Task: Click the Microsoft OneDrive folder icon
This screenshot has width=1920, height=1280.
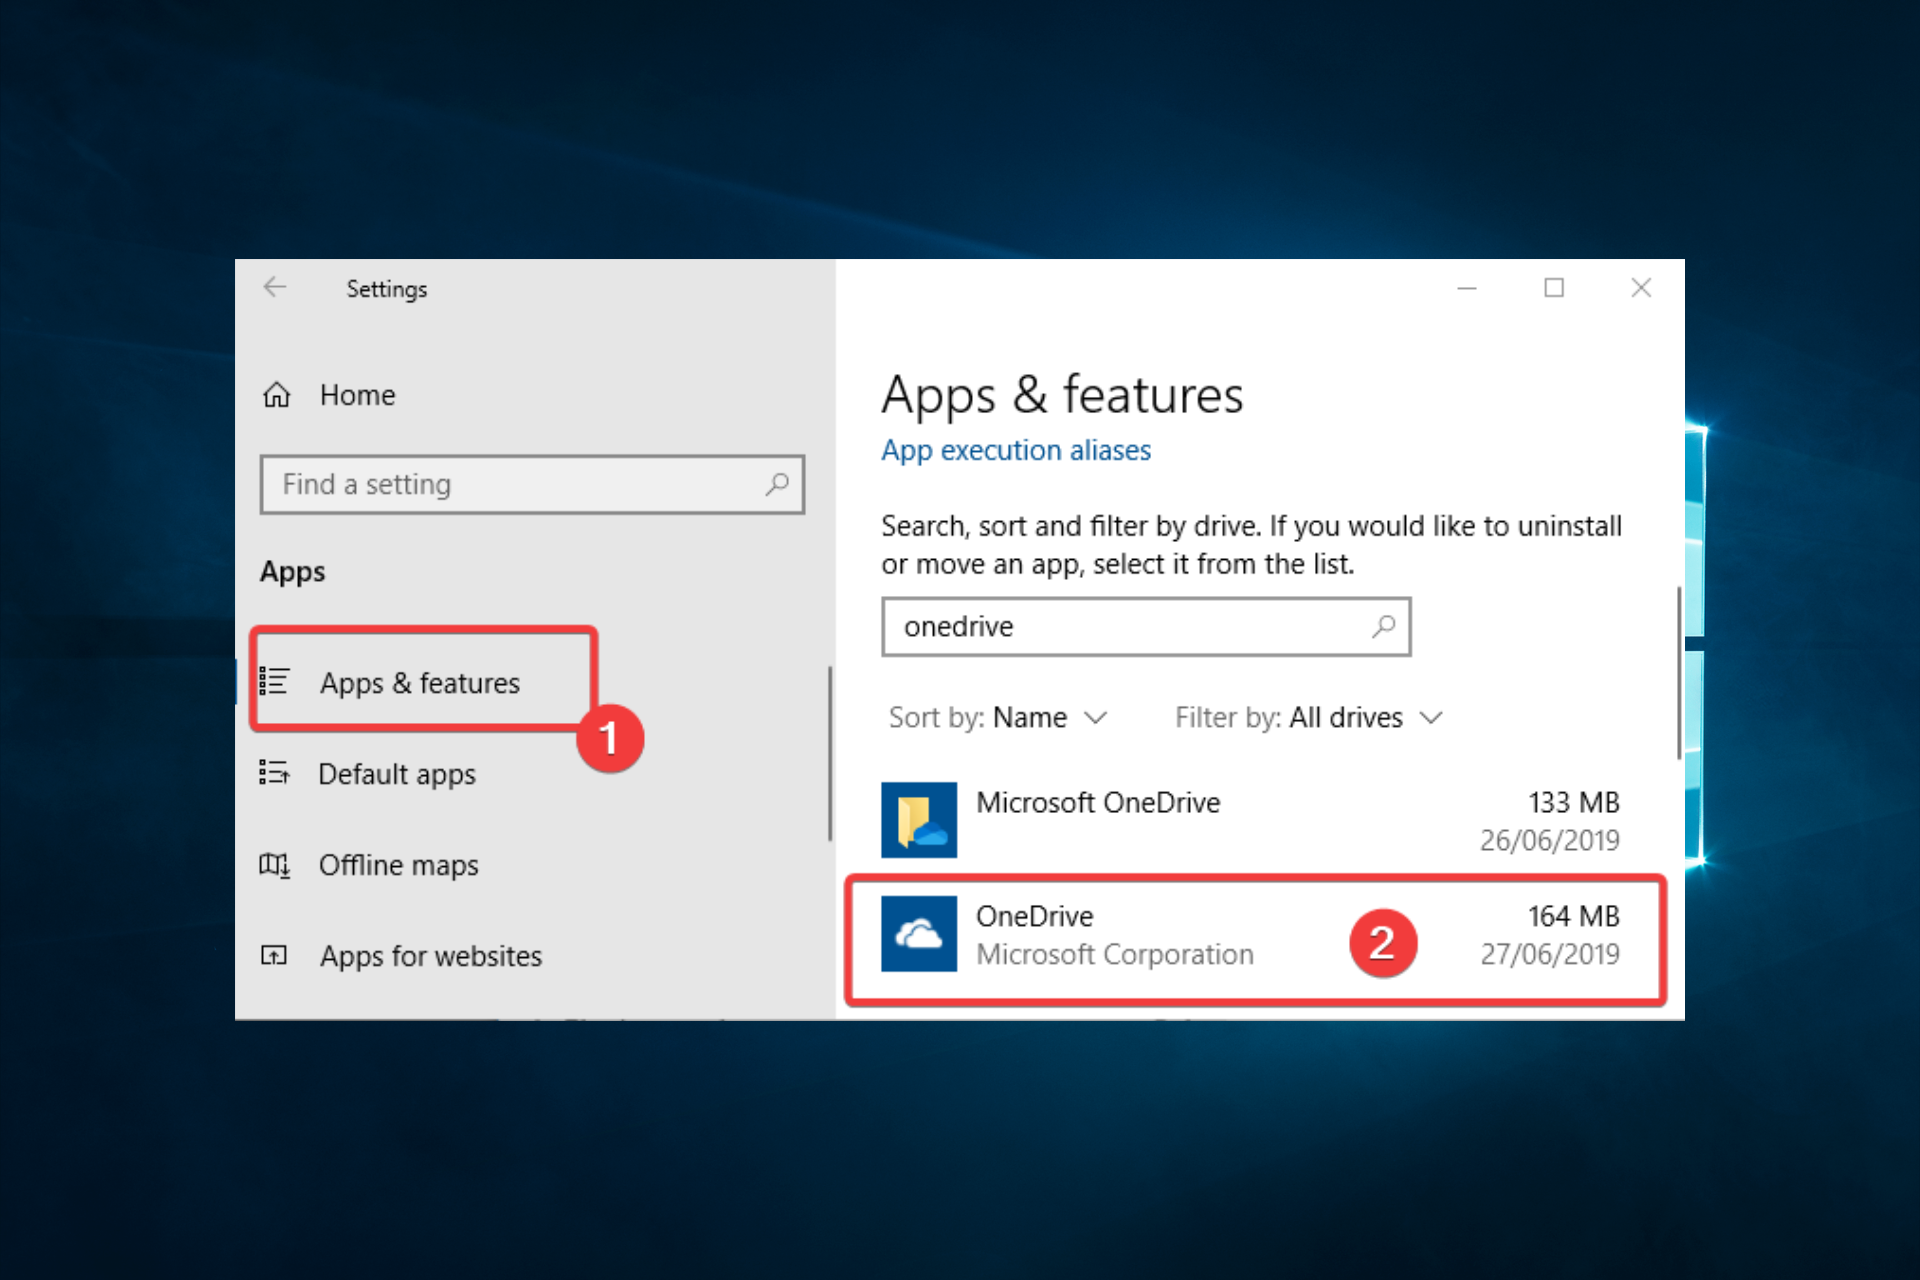Action: (x=919, y=820)
